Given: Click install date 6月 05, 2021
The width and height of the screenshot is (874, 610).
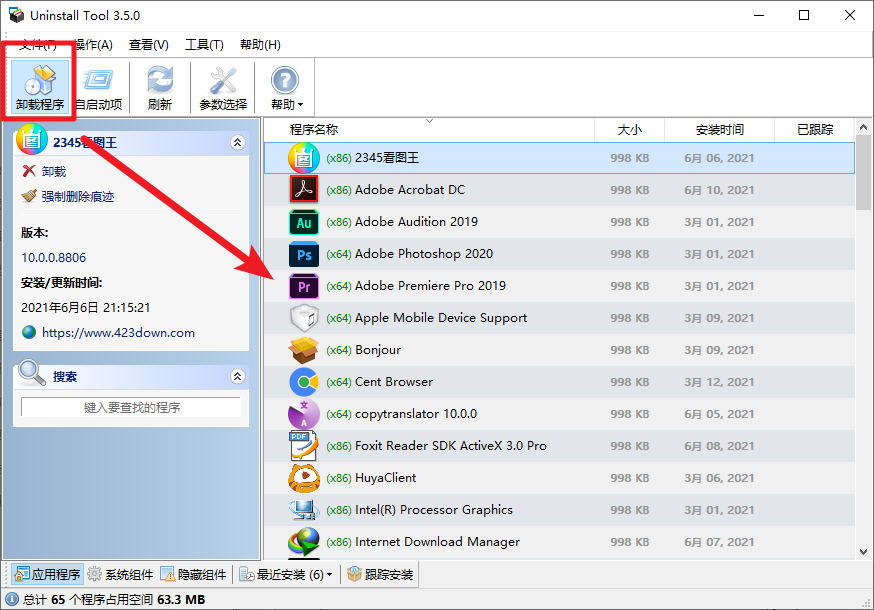Looking at the screenshot, I should [718, 414].
